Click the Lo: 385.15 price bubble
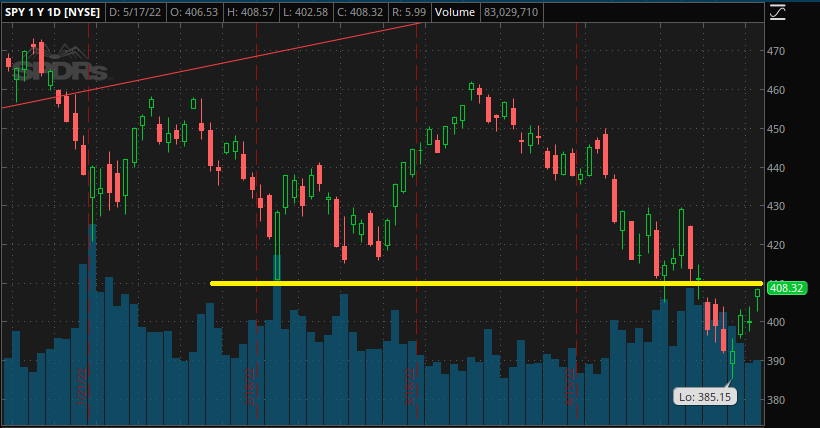 click(x=704, y=397)
